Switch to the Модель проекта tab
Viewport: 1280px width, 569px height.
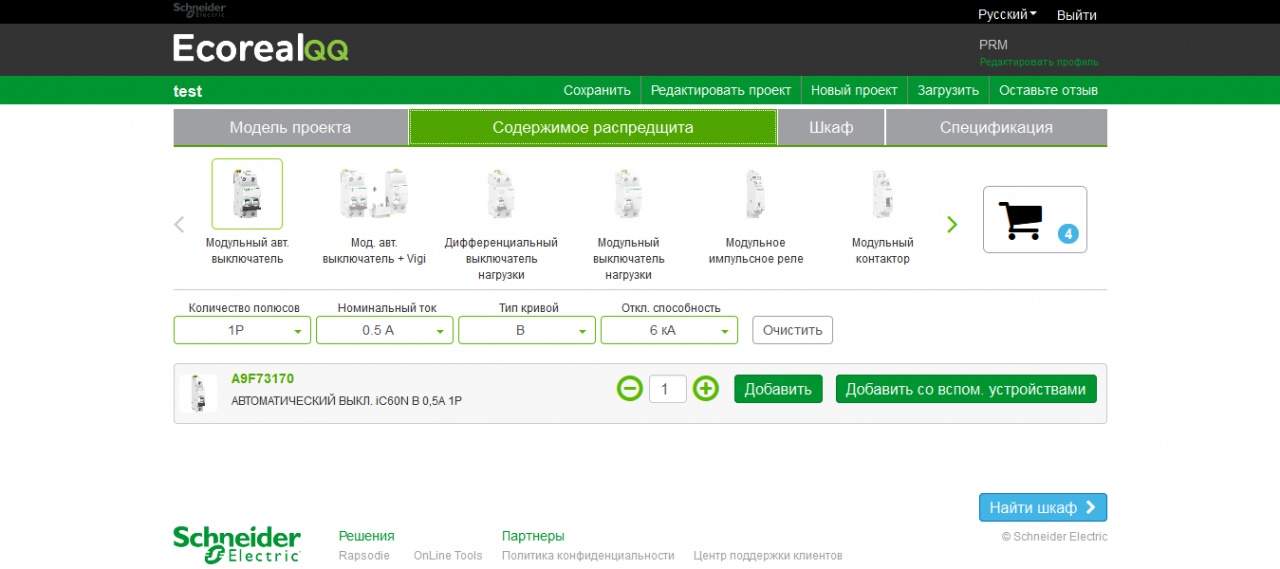[x=290, y=128]
